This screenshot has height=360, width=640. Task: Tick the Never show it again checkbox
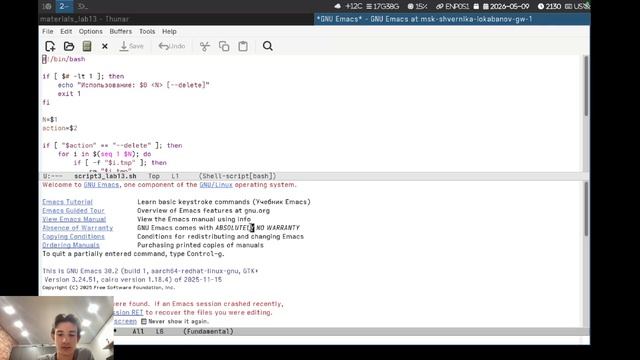pyautogui.click(x=144, y=321)
